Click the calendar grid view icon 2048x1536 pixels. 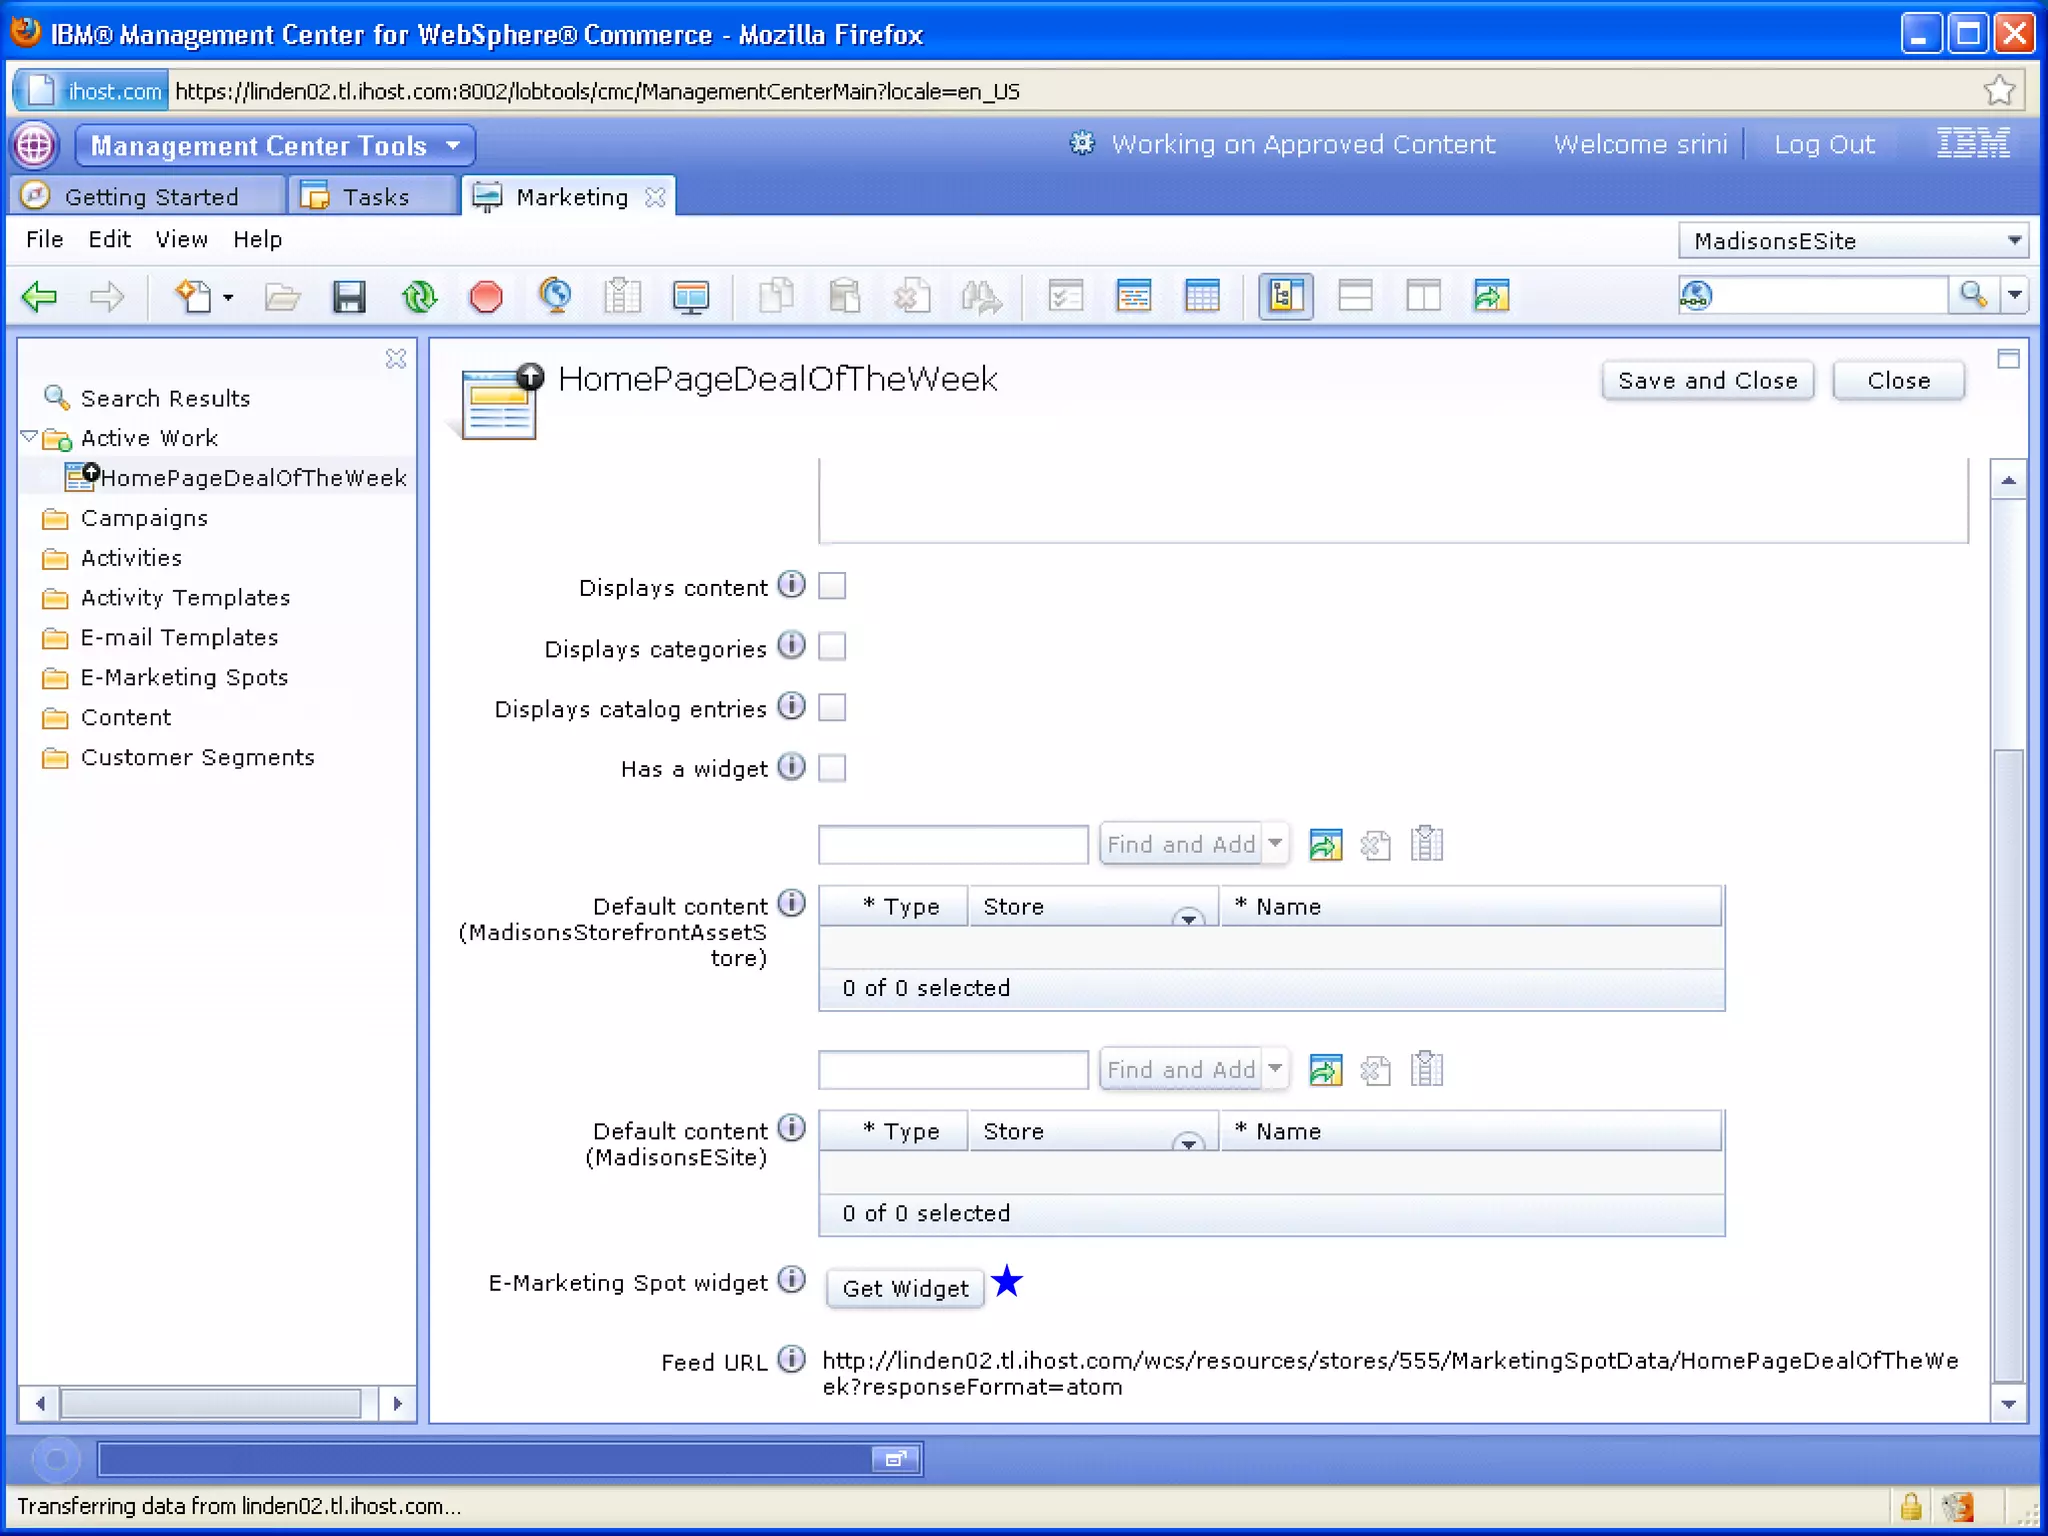click(x=1201, y=297)
